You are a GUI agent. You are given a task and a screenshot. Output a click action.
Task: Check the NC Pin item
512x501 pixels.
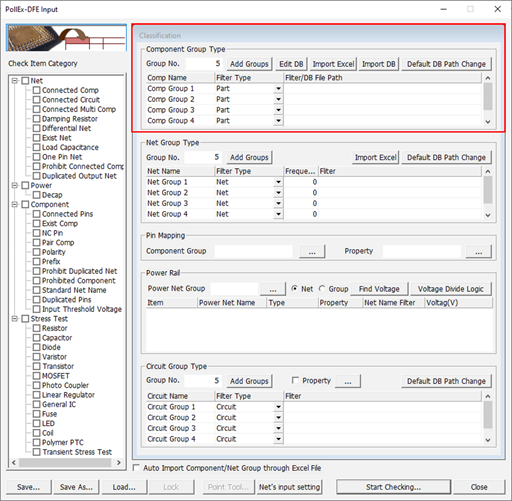click(x=37, y=233)
